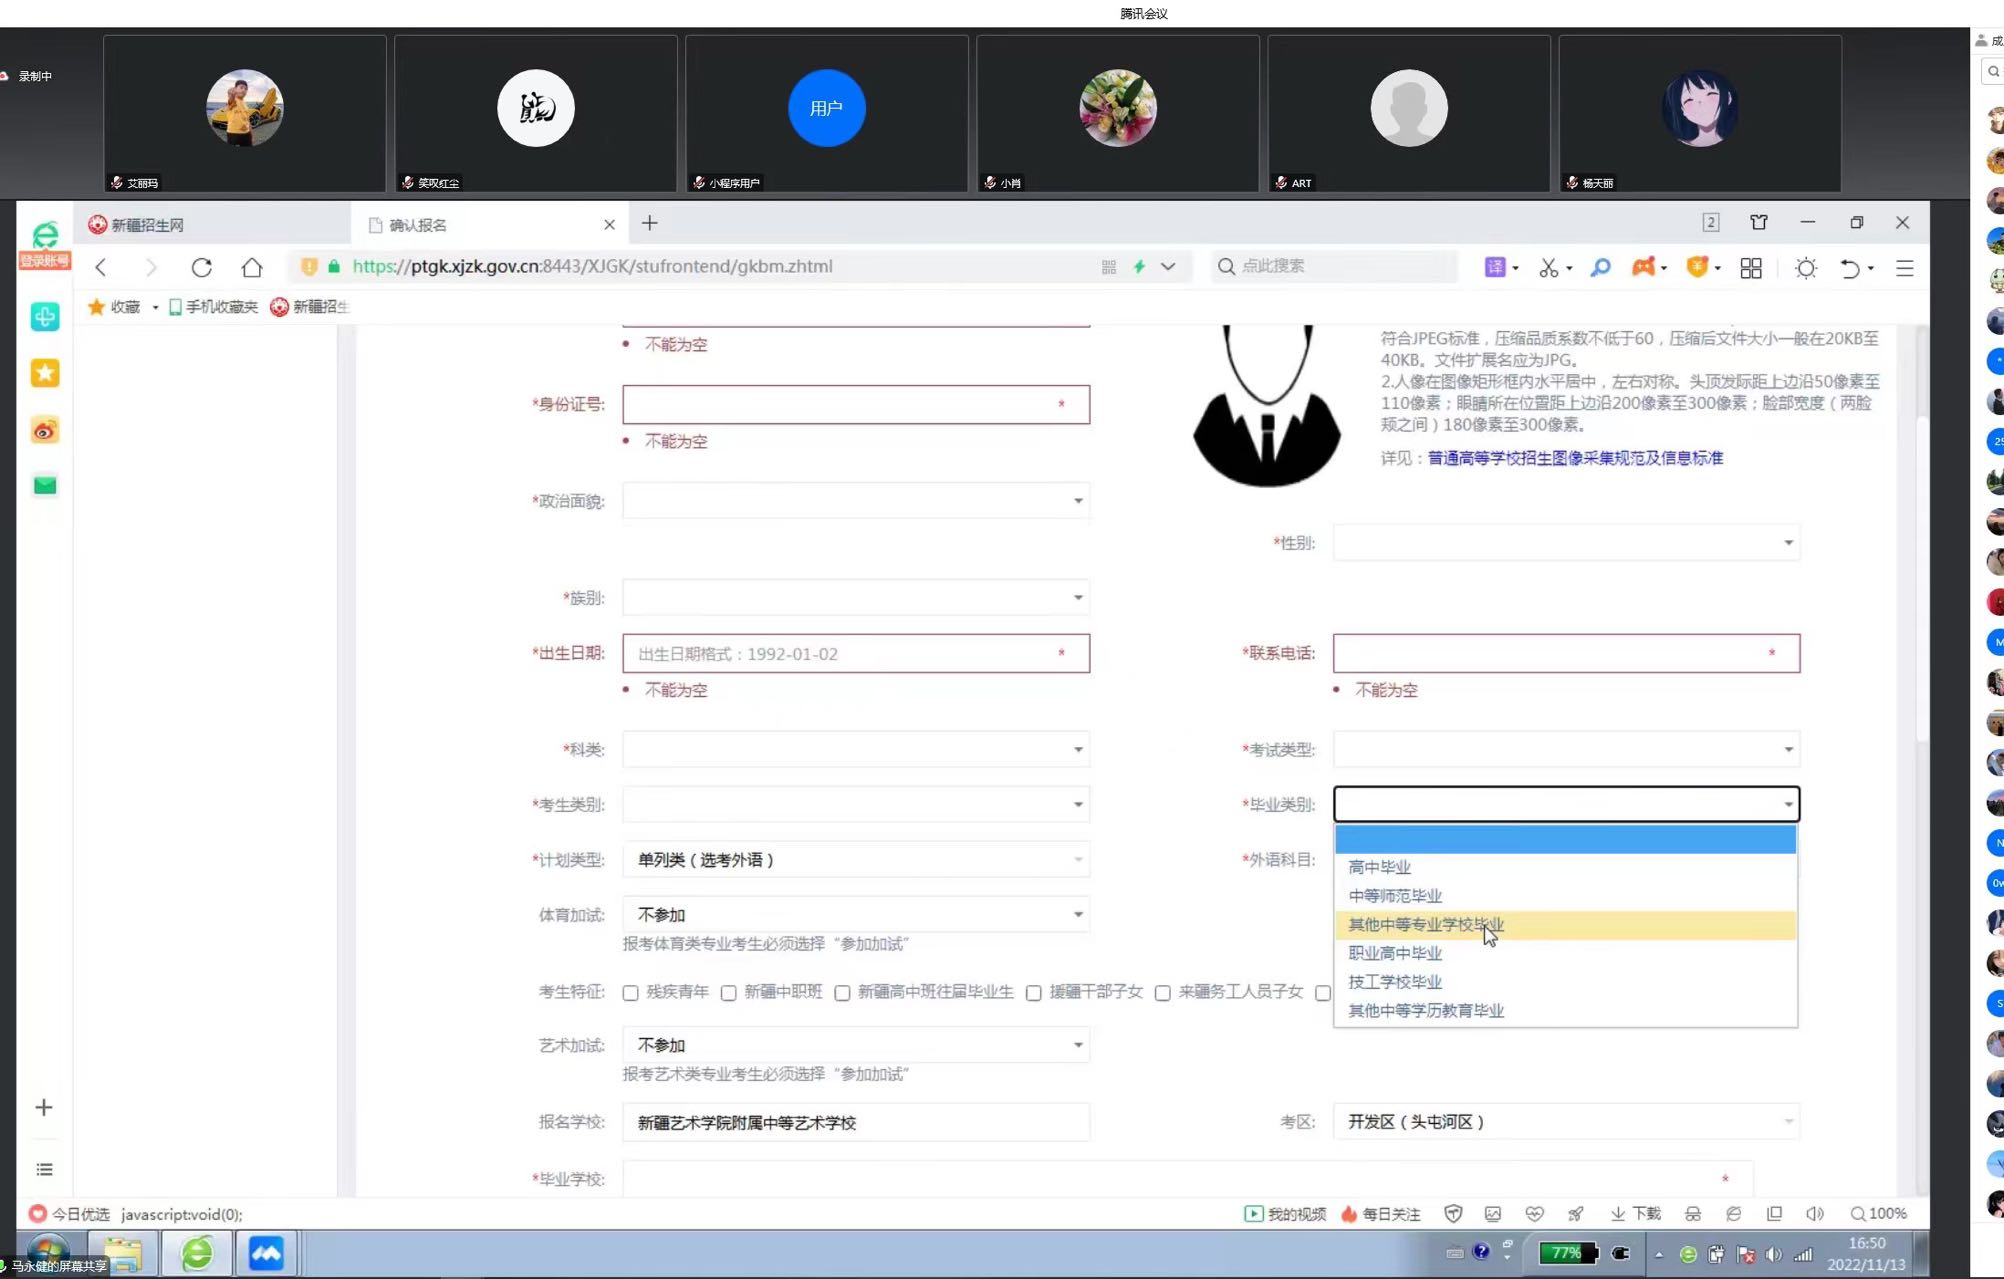Click the rocket accelerator icon in status bar
Image resolution: width=2004 pixels, height=1279 pixels.
pyautogui.click(x=1576, y=1214)
